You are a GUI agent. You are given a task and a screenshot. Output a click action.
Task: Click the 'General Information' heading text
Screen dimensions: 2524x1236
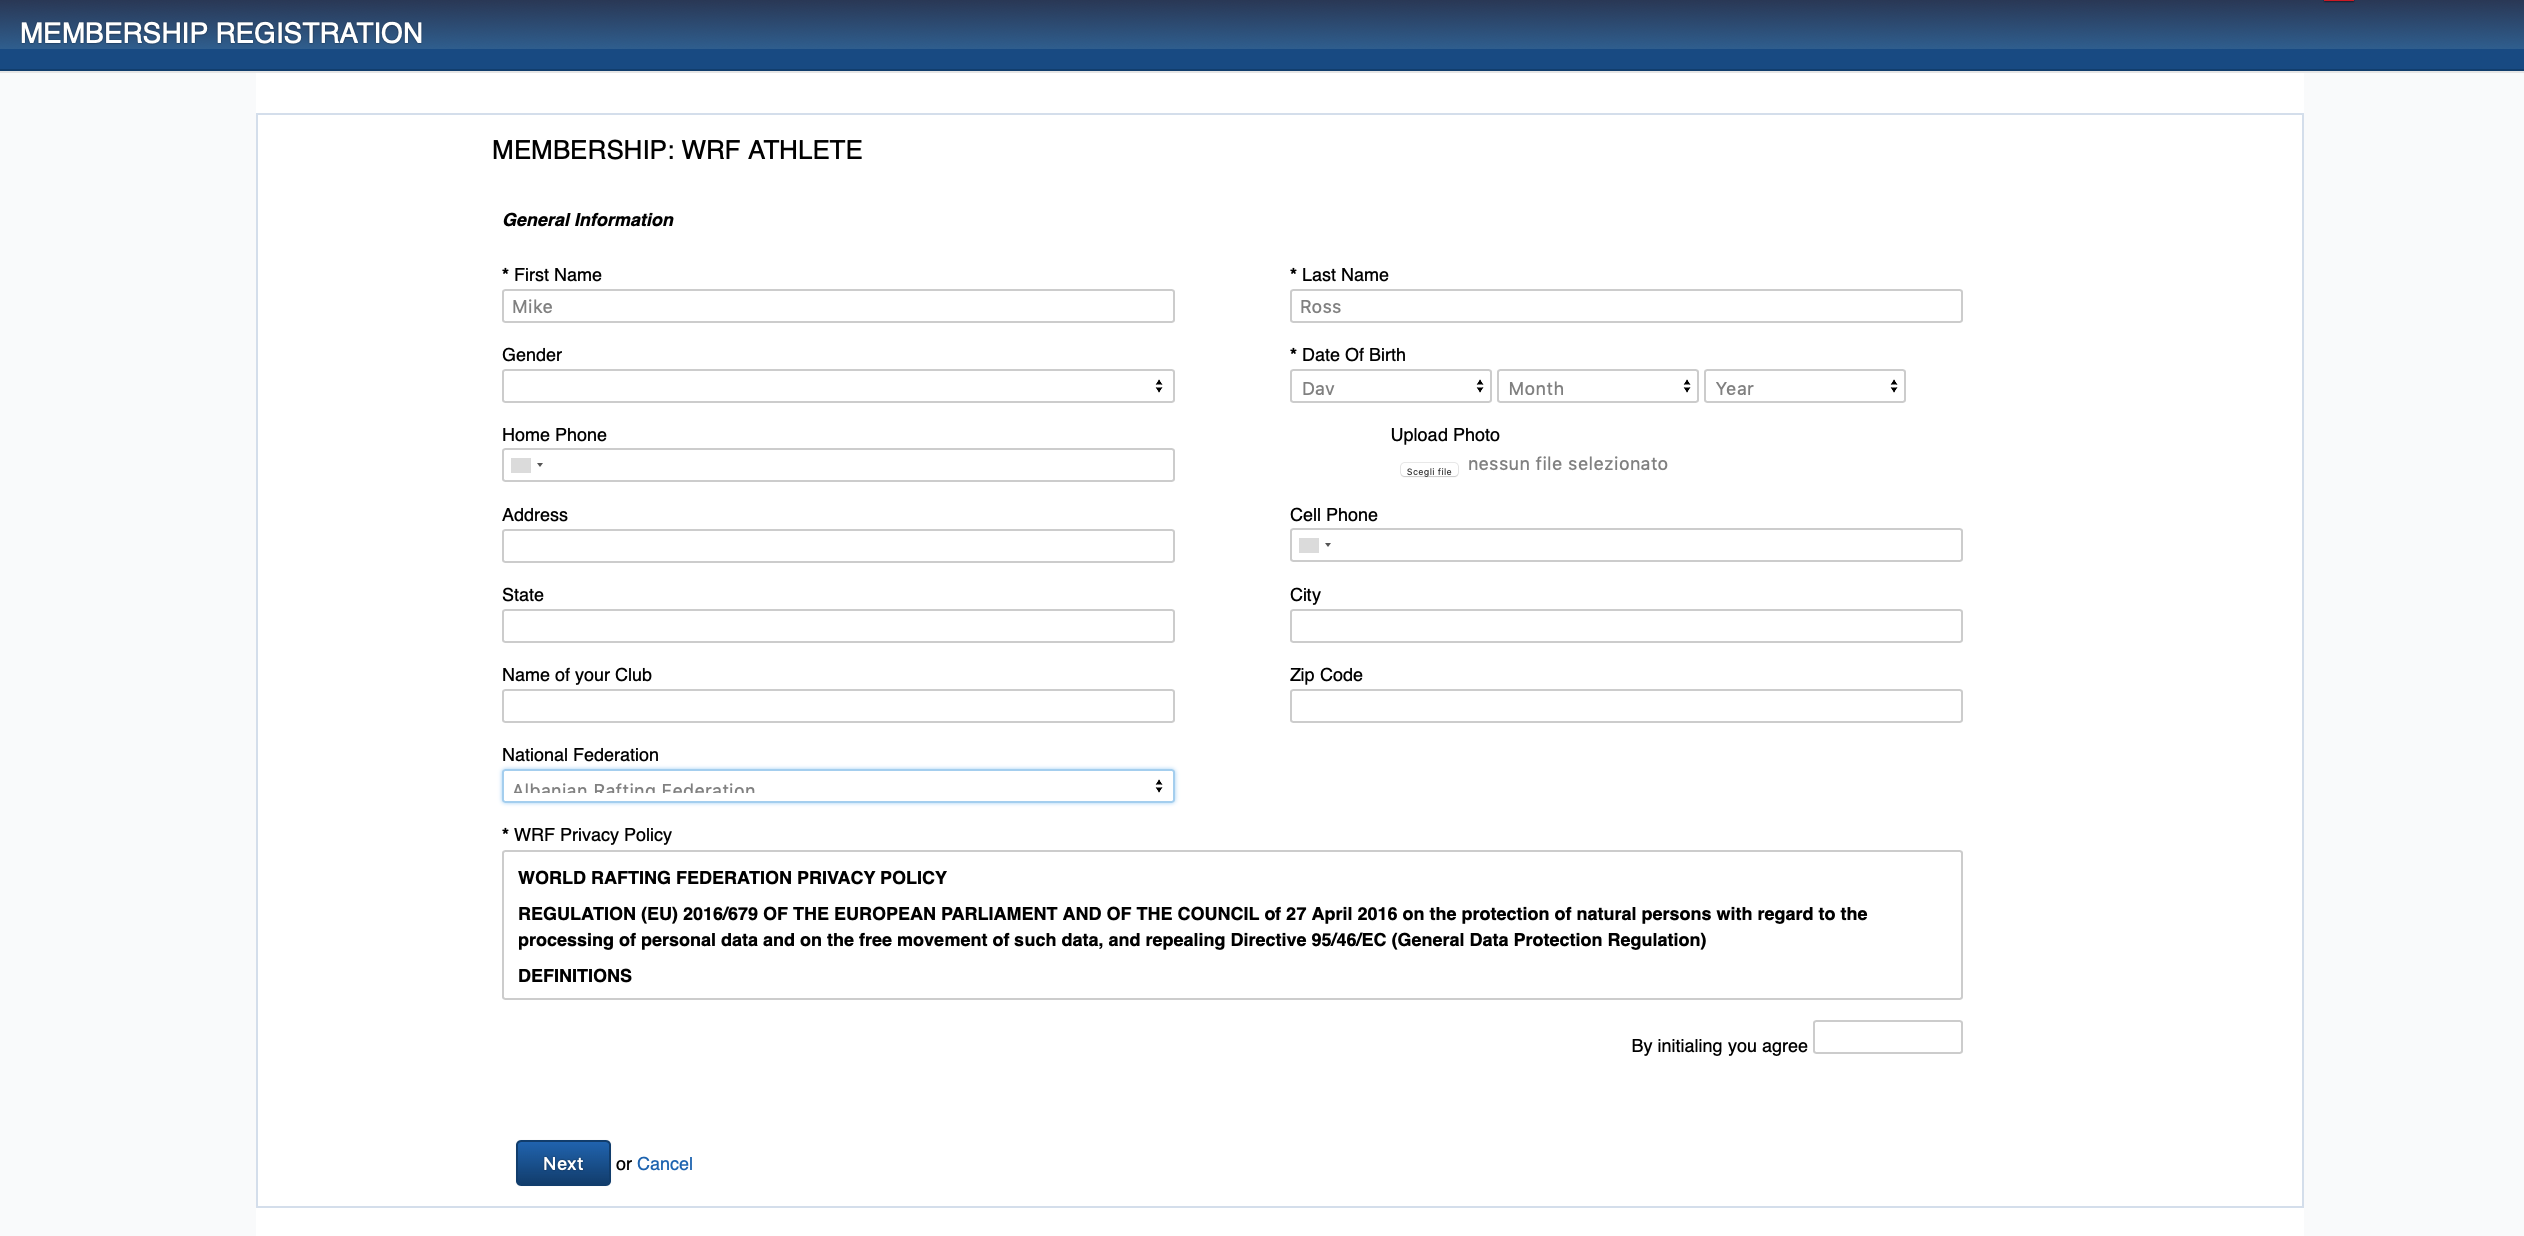pos(588,220)
